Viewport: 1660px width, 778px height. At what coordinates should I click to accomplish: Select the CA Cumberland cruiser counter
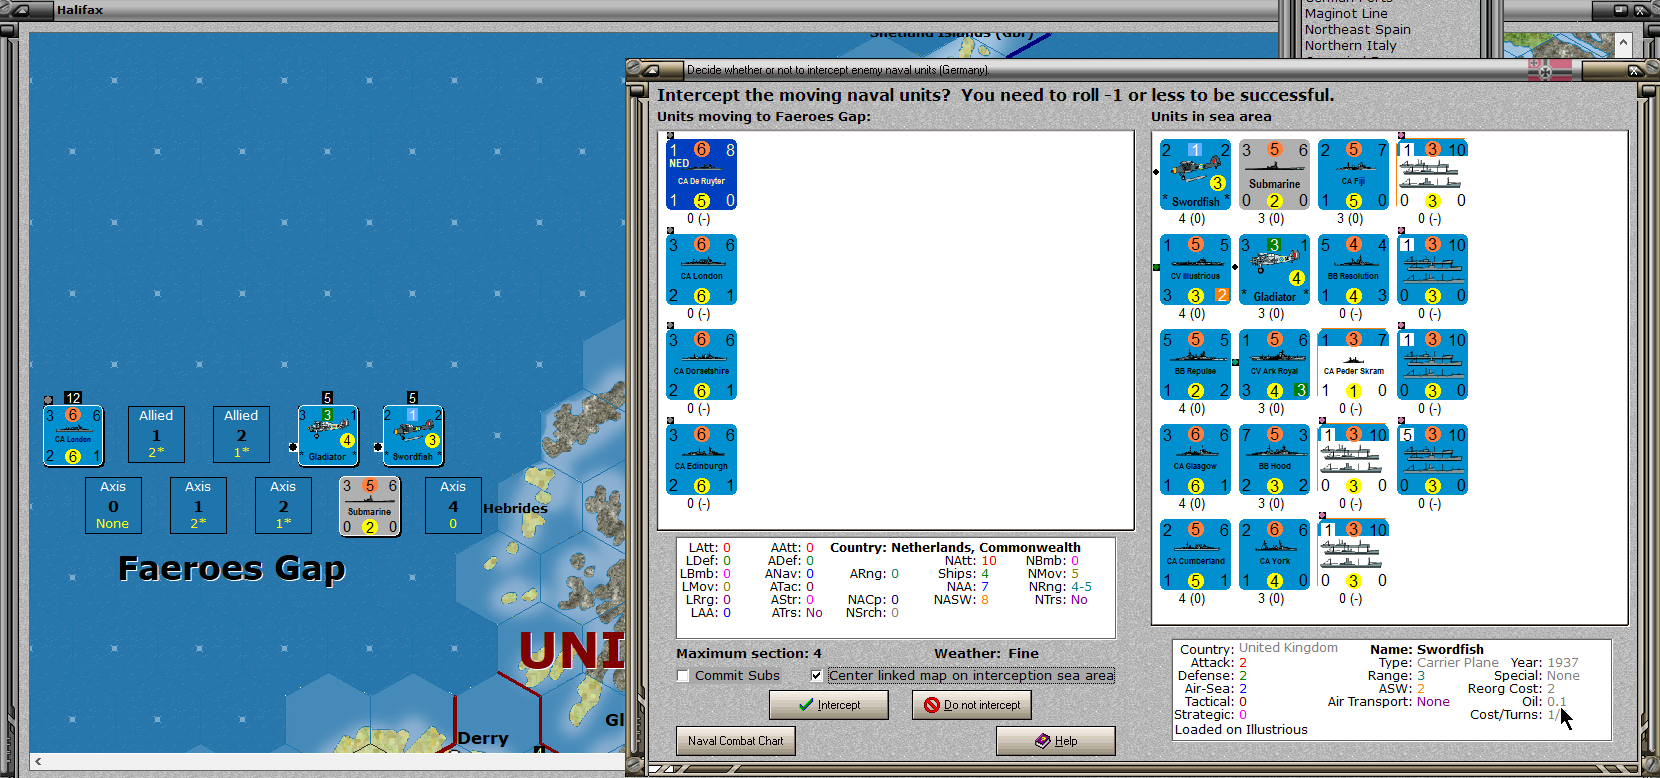(x=1196, y=555)
